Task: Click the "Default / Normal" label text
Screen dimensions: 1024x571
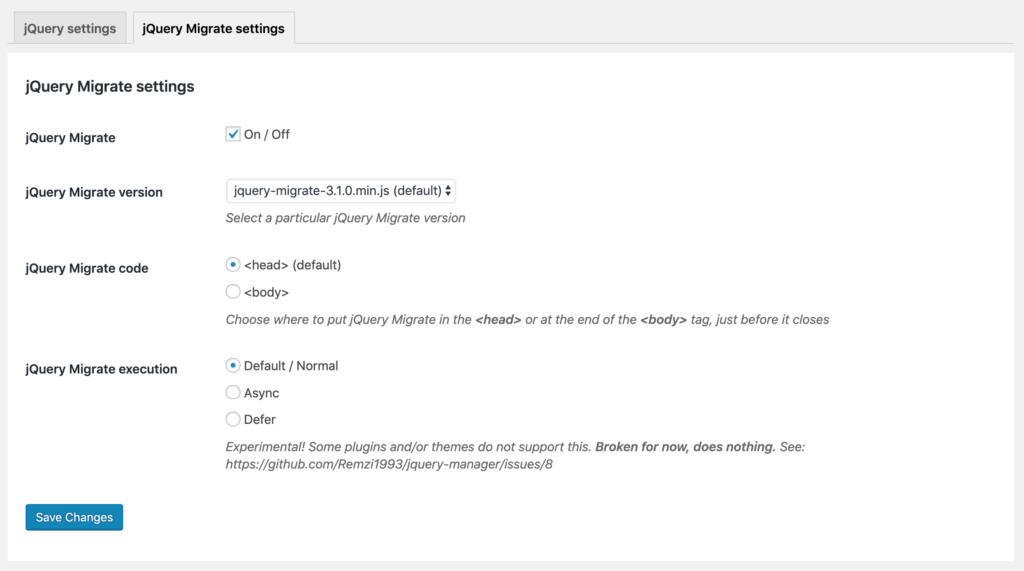Action: coord(291,366)
